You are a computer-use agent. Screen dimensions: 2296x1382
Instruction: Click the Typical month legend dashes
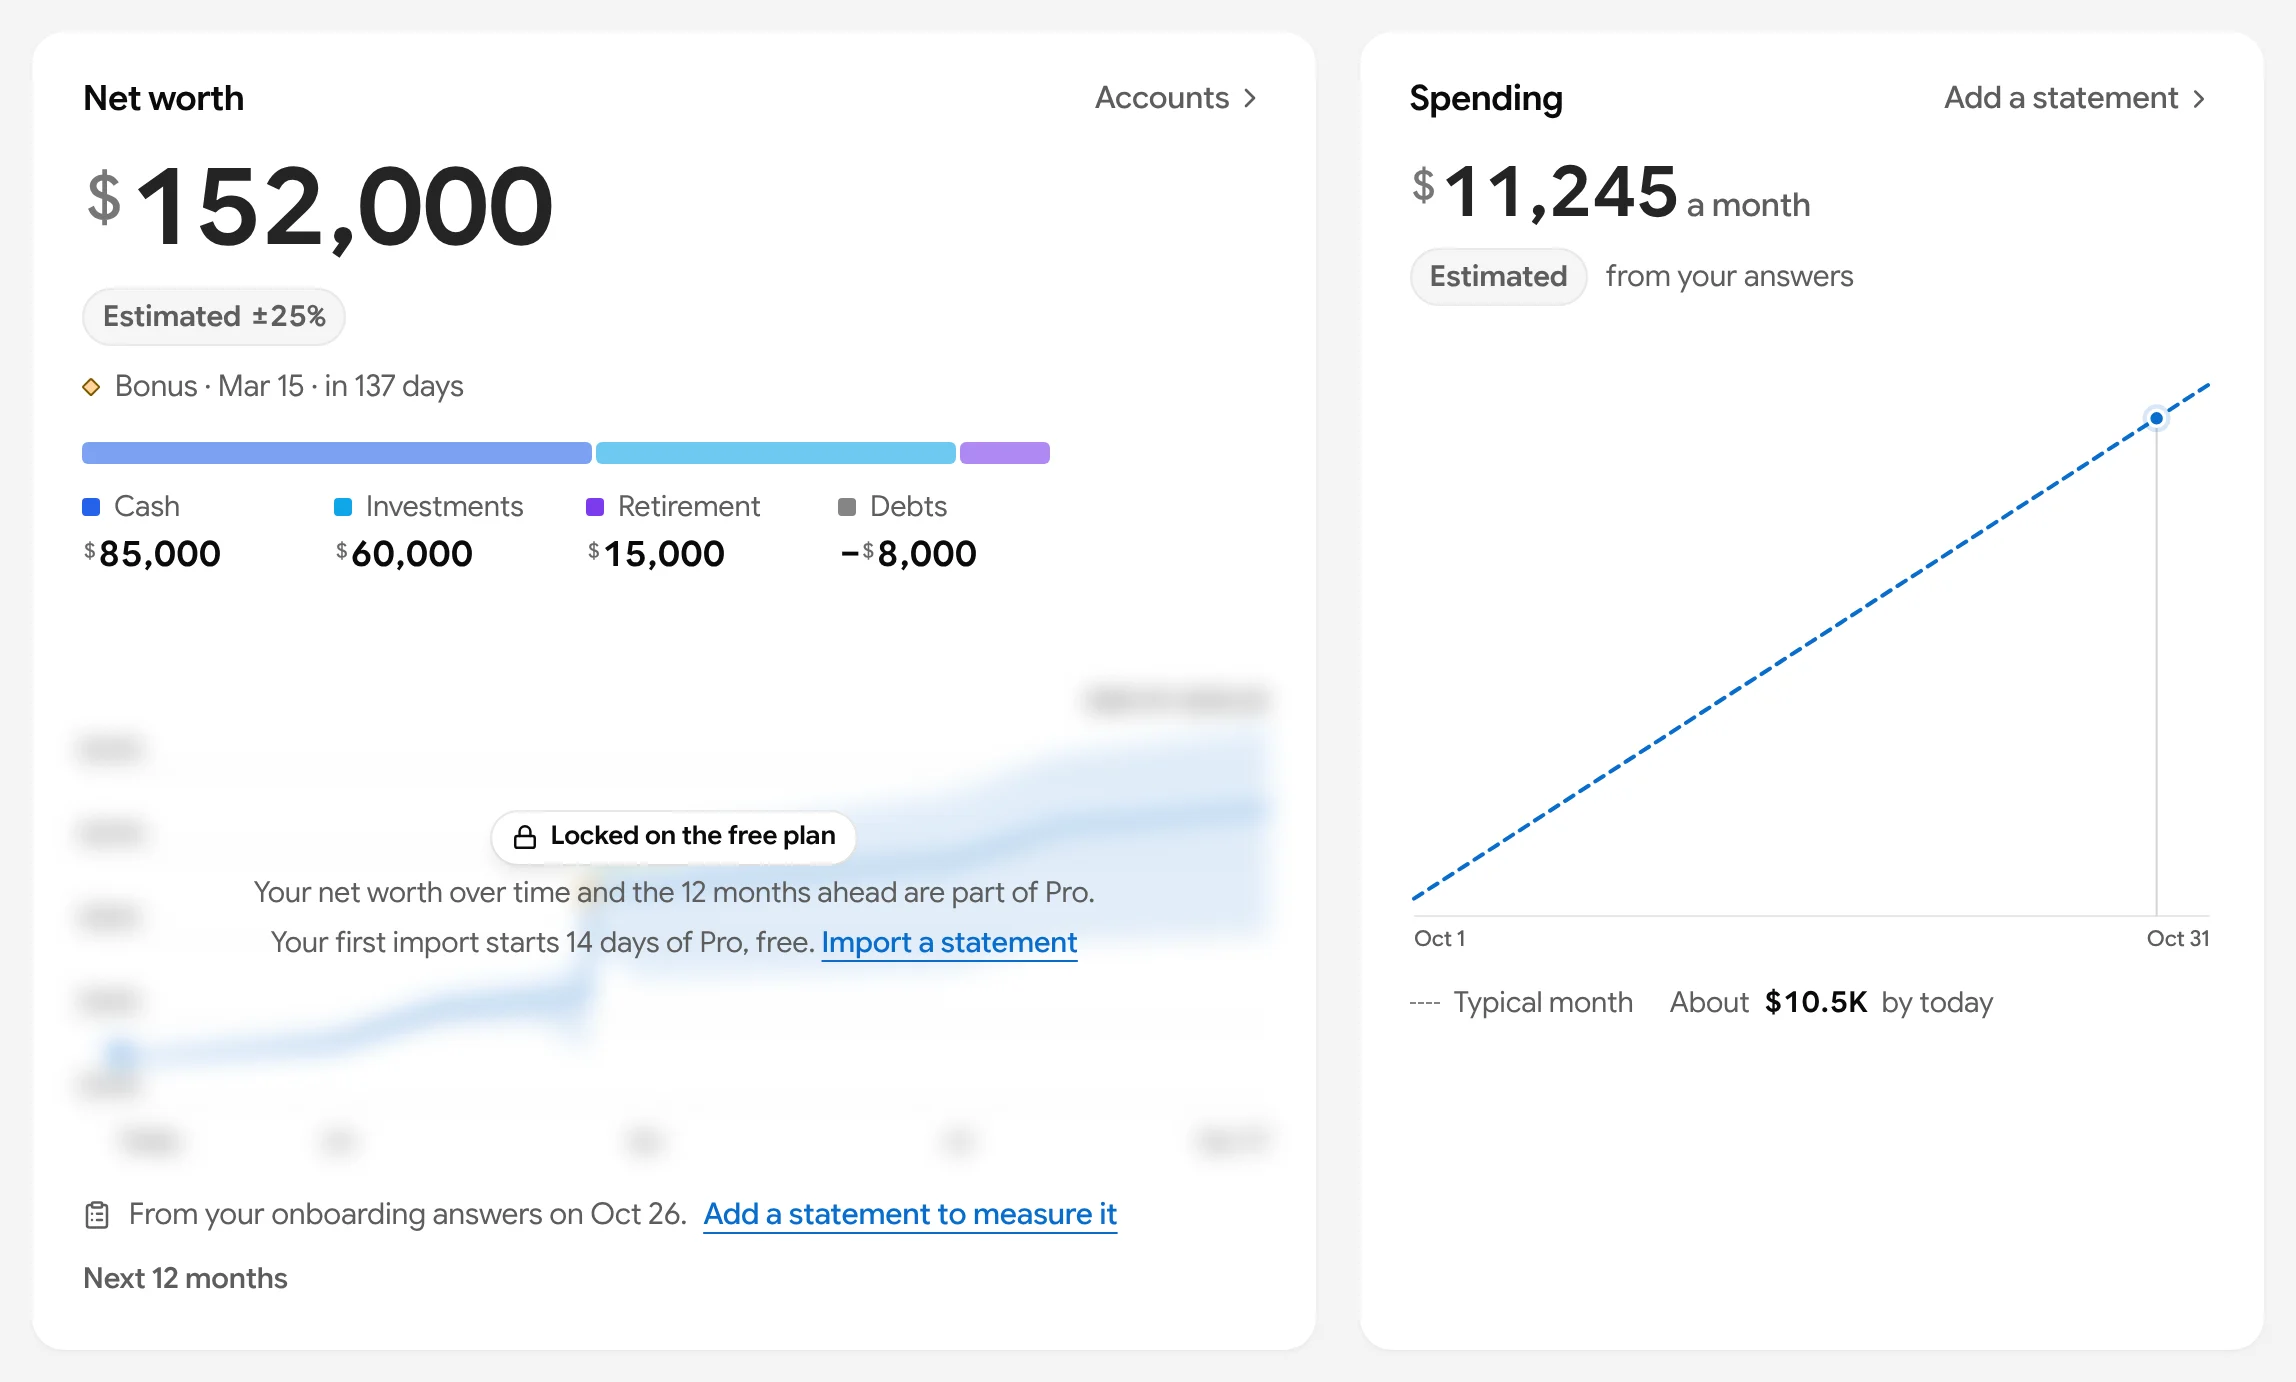point(1425,1003)
